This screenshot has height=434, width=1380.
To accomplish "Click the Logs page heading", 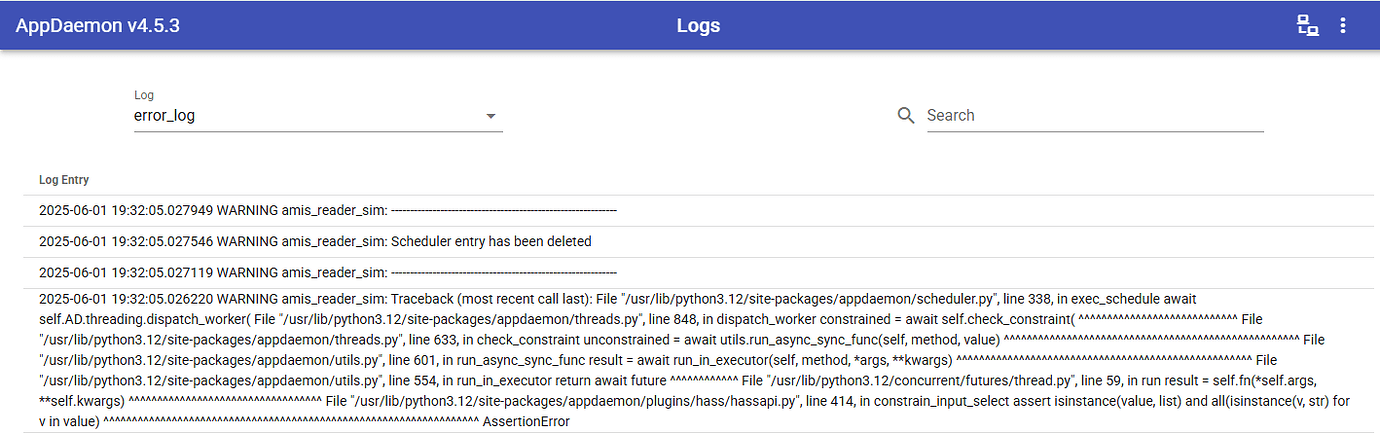I will pyautogui.click(x=698, y=25).
